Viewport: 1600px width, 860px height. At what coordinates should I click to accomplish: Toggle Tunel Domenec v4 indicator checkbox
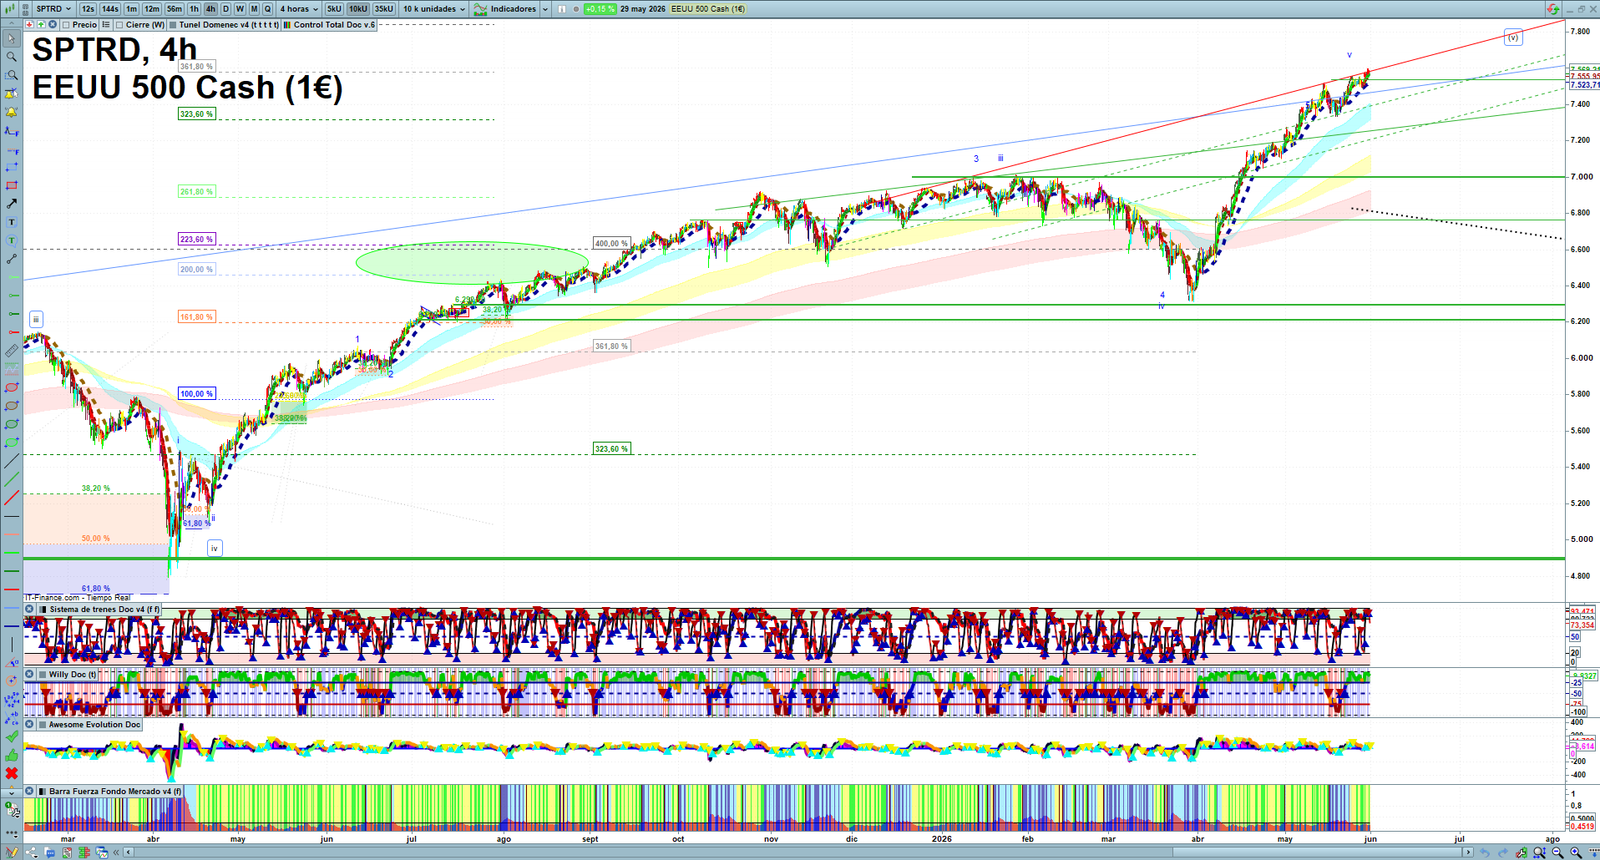[173, 24]
